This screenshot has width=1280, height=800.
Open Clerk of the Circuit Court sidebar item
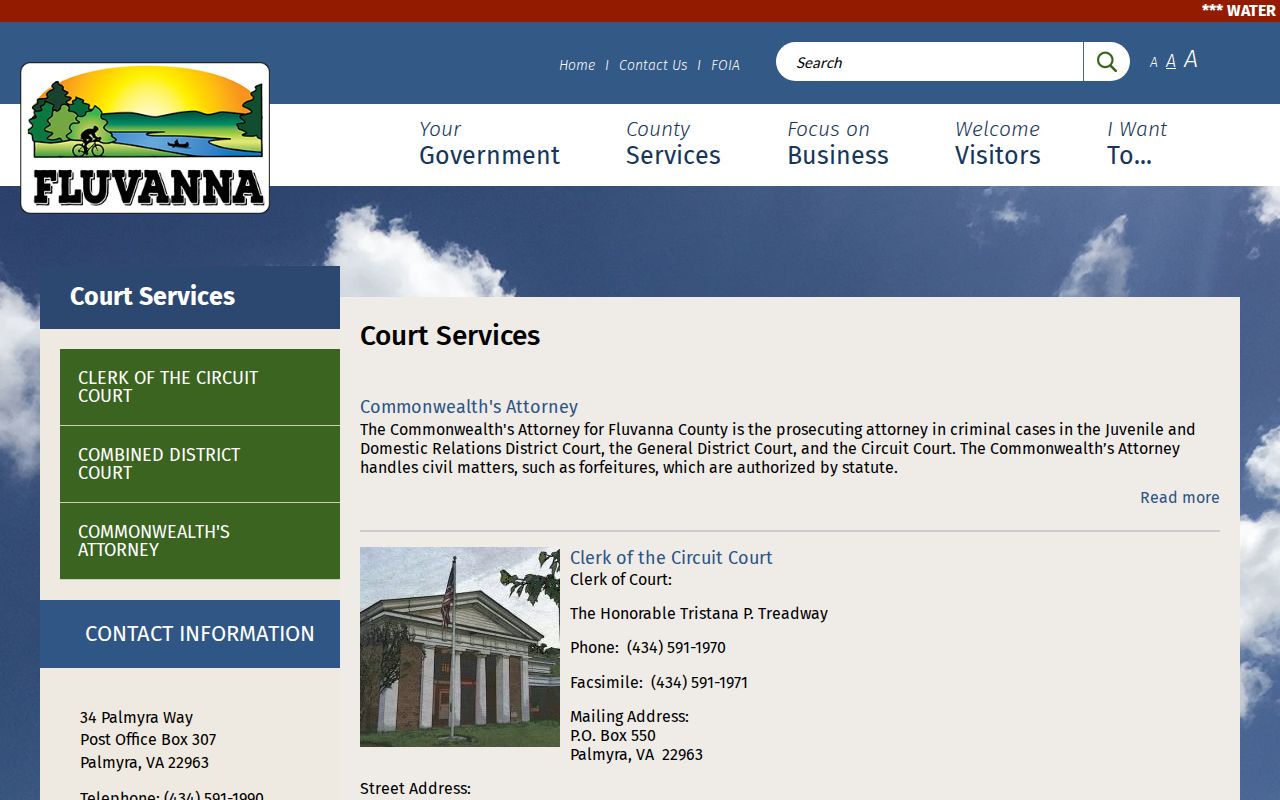pos(200,387)
